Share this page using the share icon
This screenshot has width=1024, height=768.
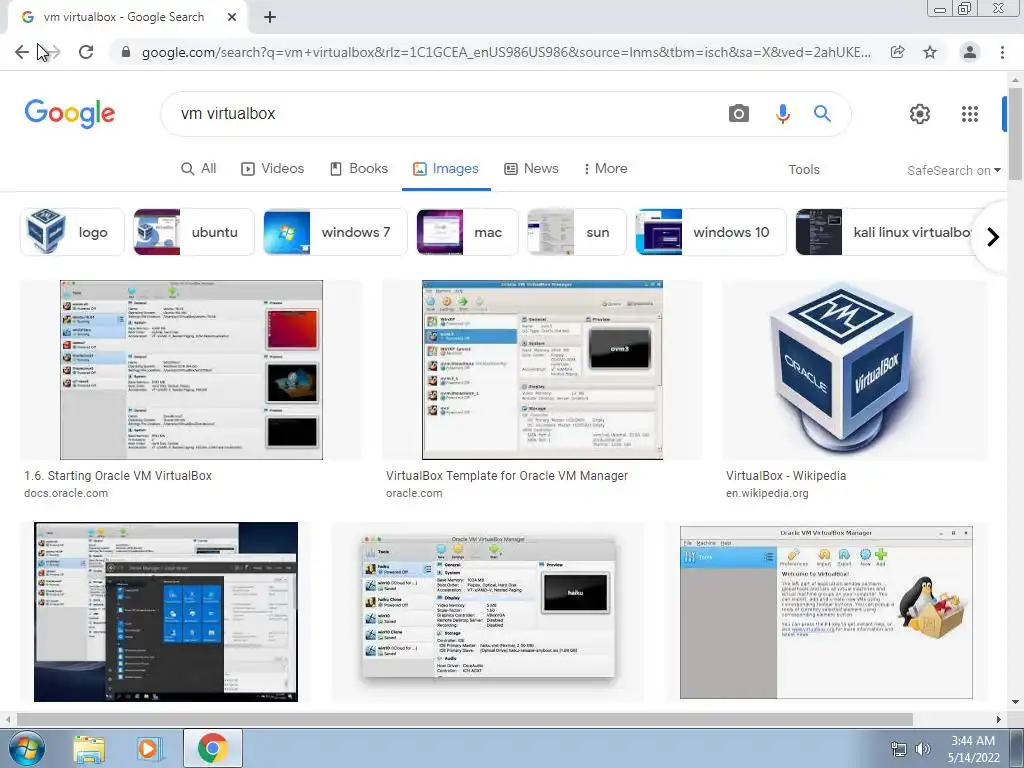tap(897, 52)
